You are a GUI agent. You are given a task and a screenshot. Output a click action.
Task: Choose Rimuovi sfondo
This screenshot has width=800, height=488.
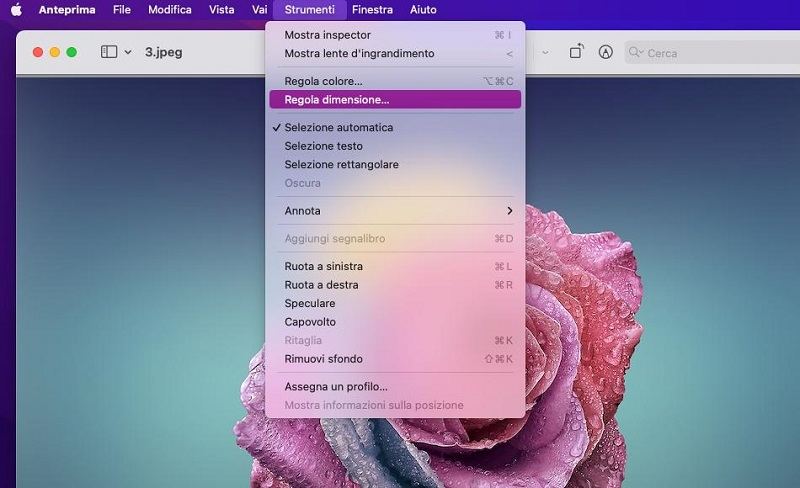coord(395,359)
